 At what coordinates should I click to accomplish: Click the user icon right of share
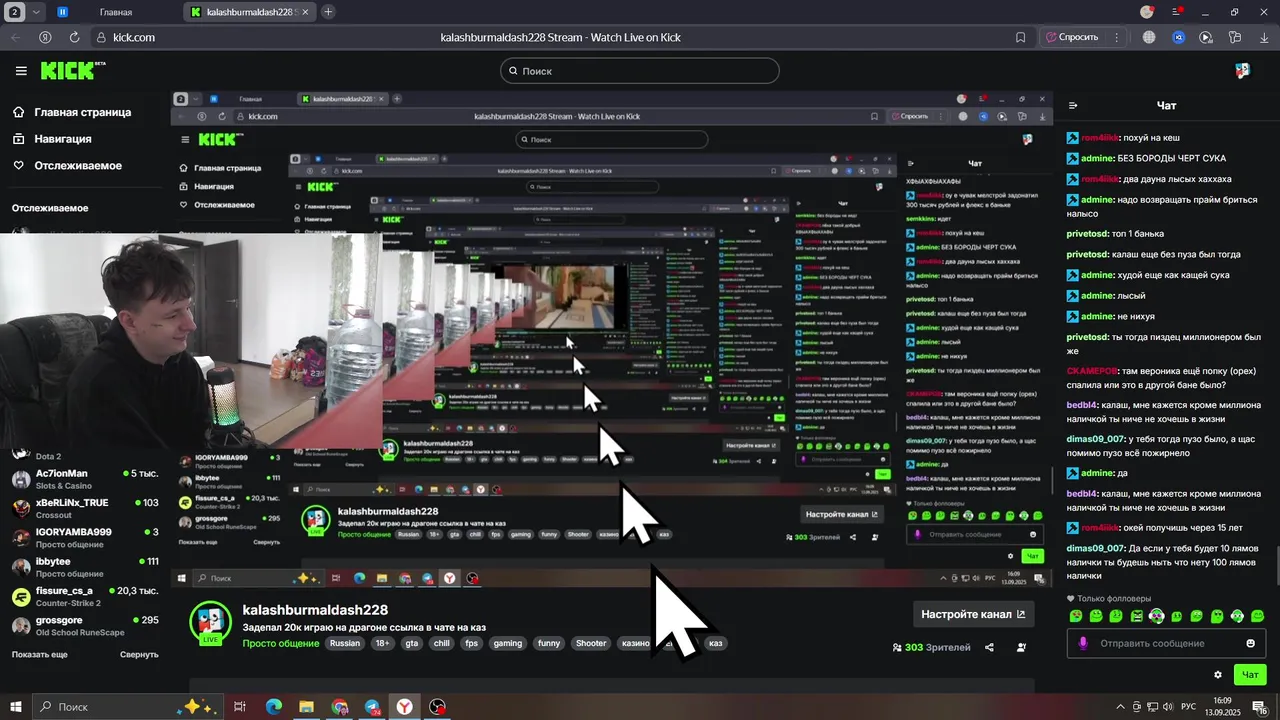pos(1021,647)
